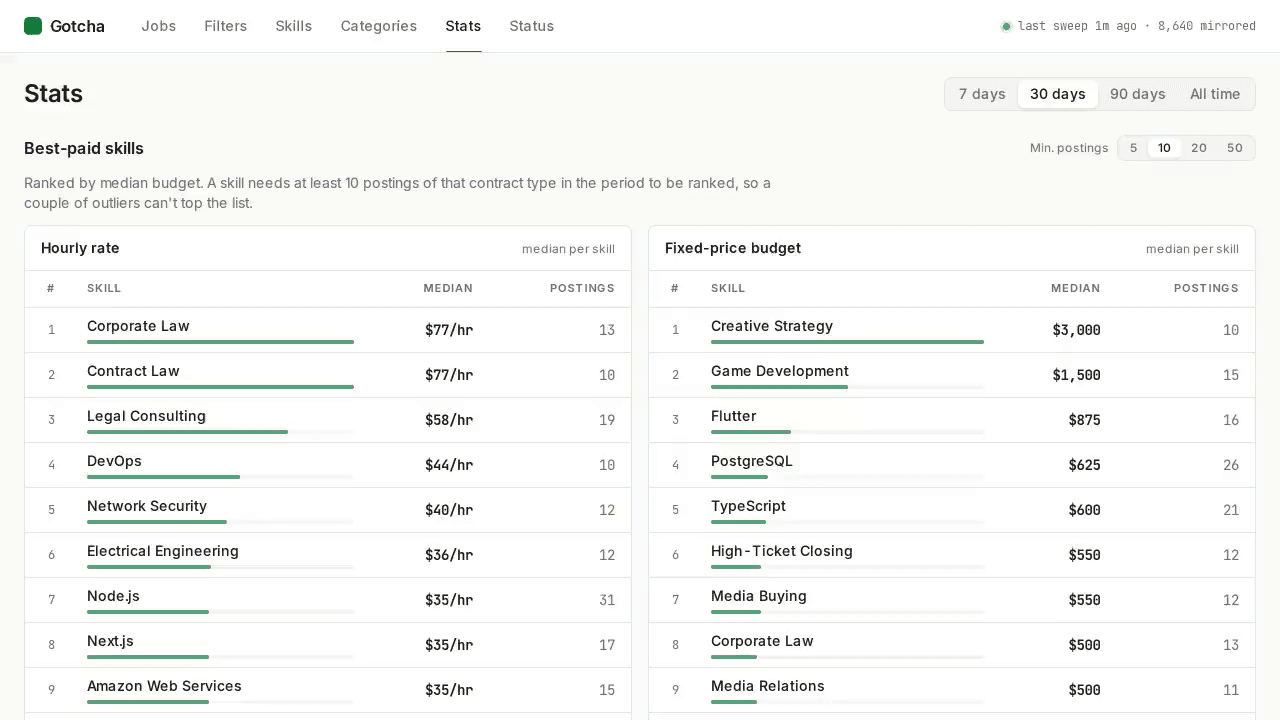
Task: Click the Flutter skill
Action: coord(733,416)
